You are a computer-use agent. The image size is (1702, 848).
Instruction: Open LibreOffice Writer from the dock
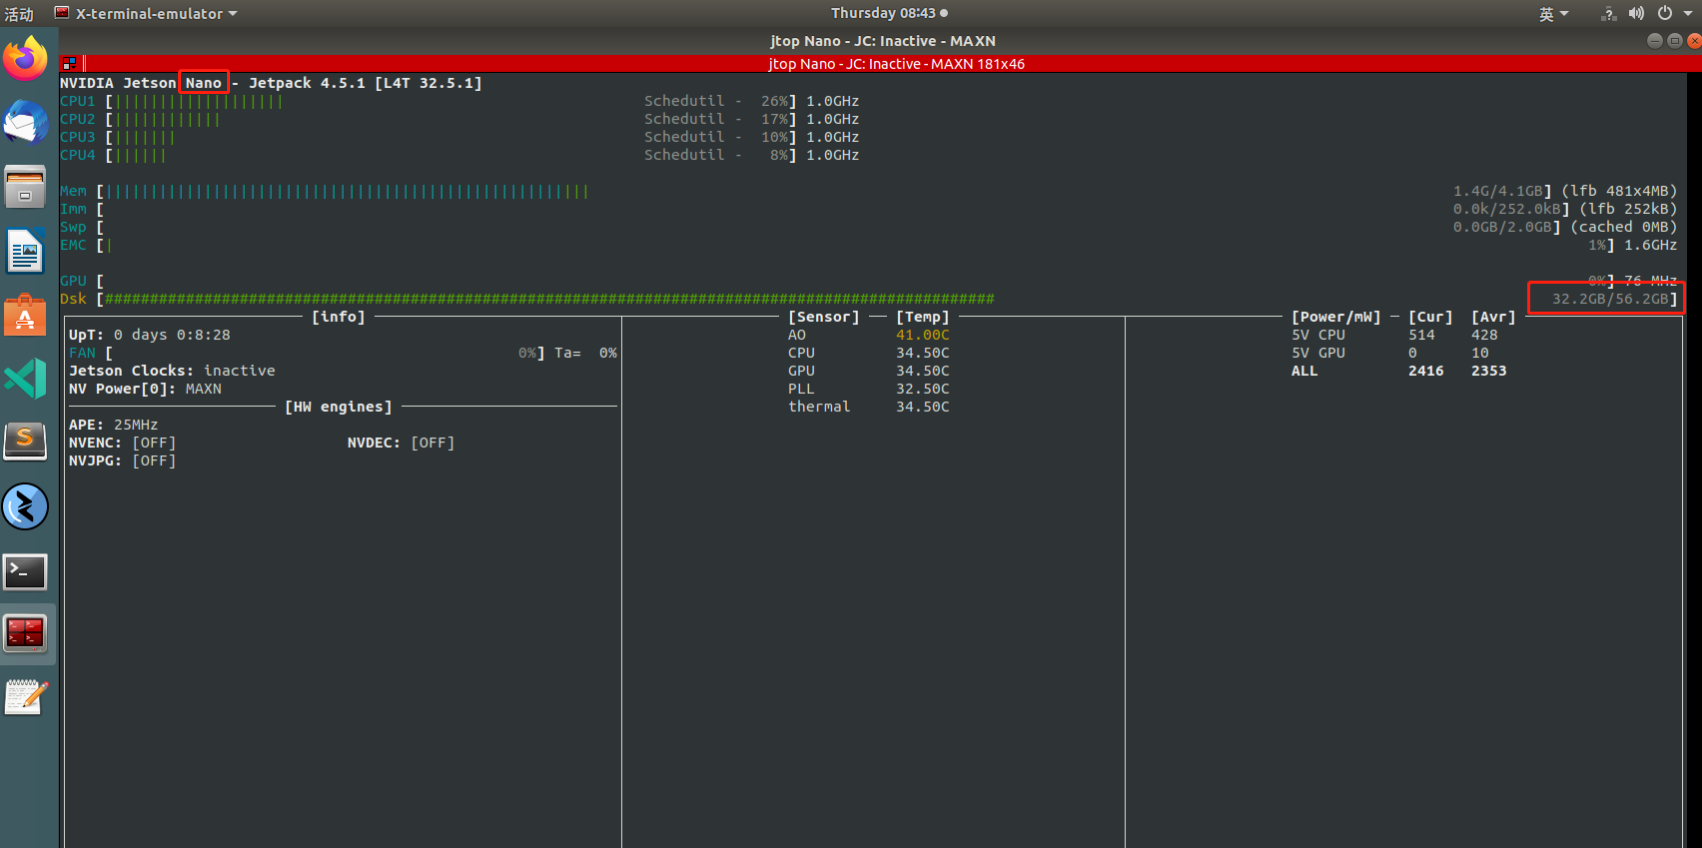click(25, 251)
